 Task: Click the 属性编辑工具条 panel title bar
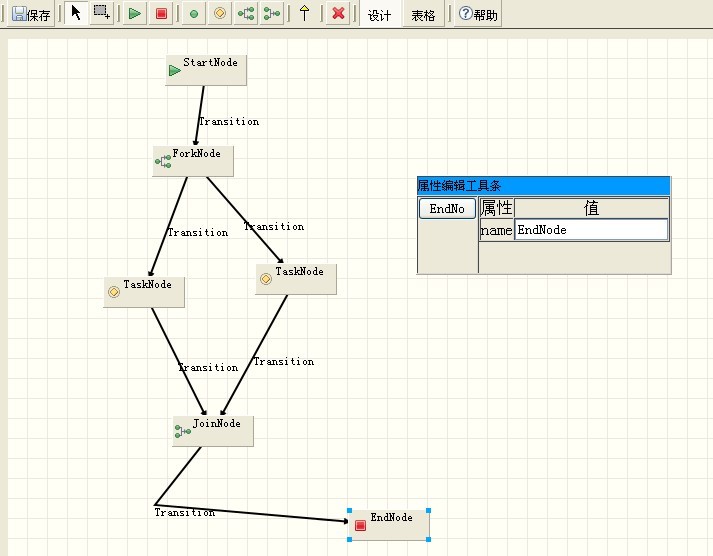[543, 186]
